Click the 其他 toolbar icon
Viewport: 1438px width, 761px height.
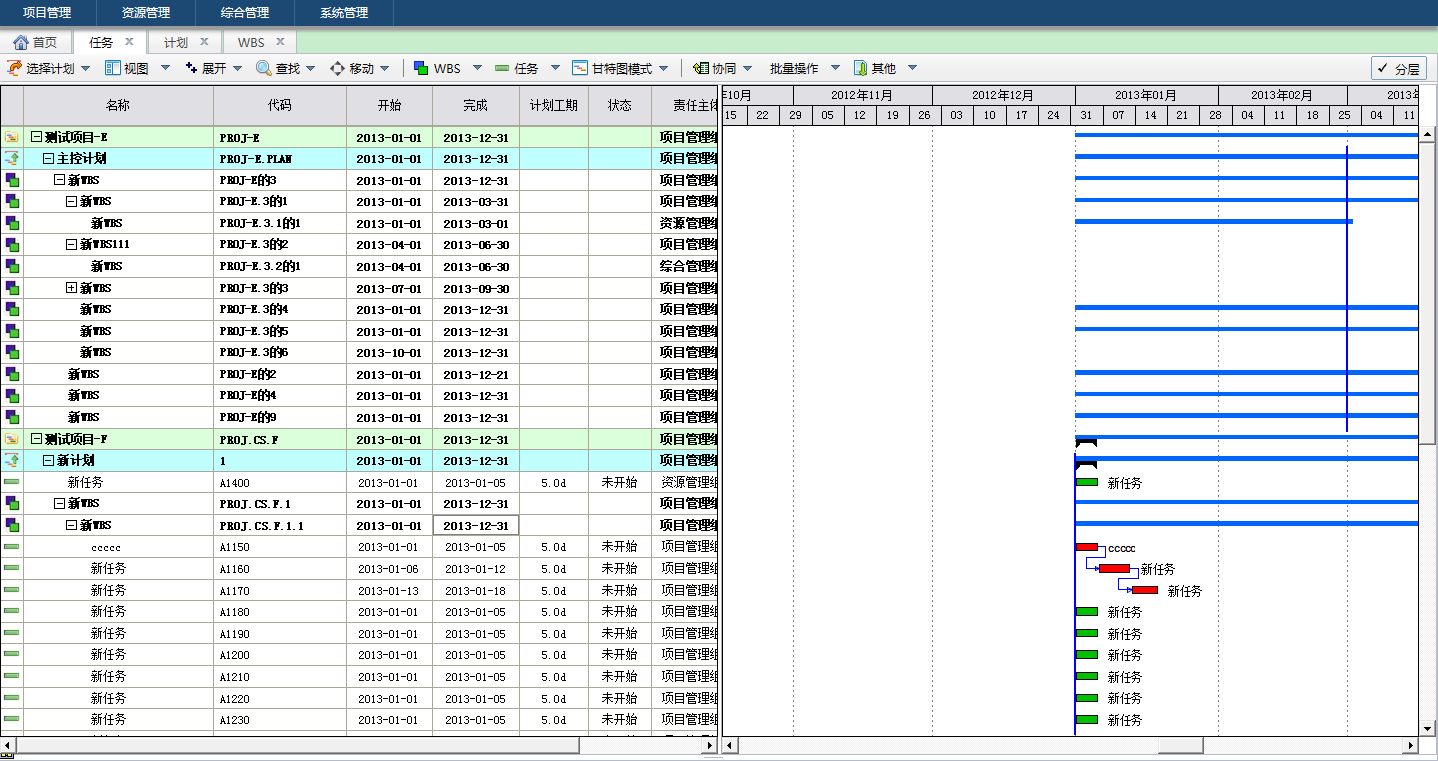[x=860, y=68]
